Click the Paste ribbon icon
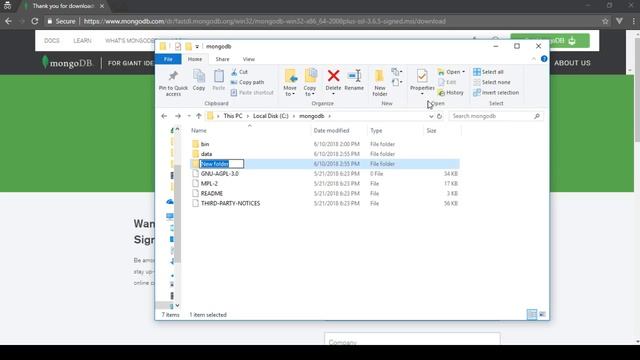The height and width of the screenshot is (360, 640). point(218,76)
